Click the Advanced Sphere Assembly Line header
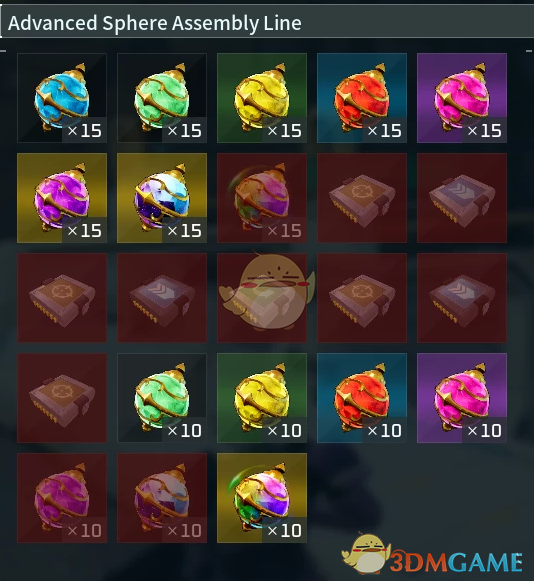Screen dimensions: 534x581 [x=155, y=23]
